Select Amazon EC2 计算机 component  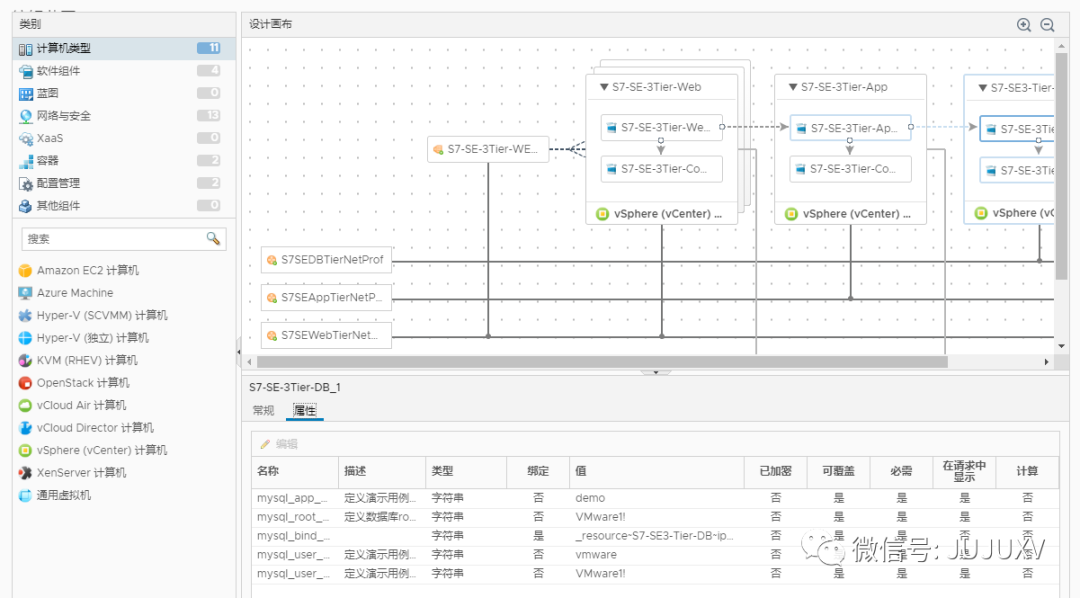point(87,271)
